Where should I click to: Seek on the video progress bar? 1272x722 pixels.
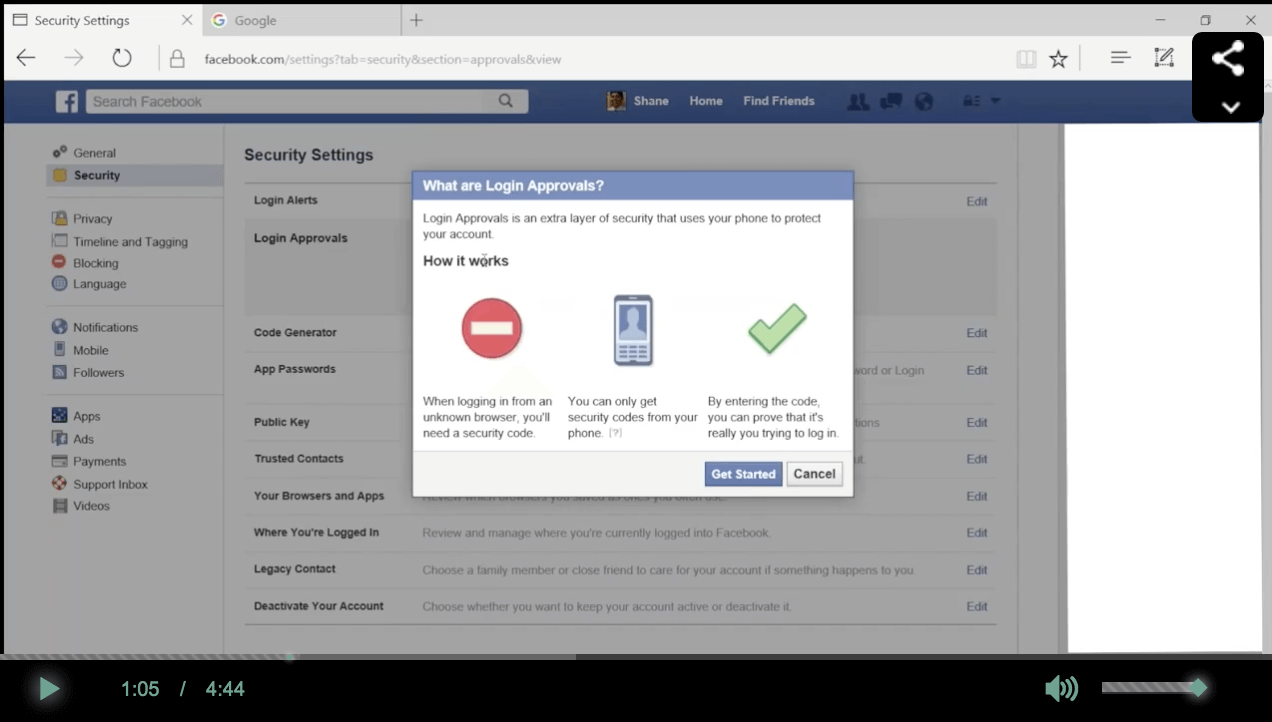(x=636, y=657)
